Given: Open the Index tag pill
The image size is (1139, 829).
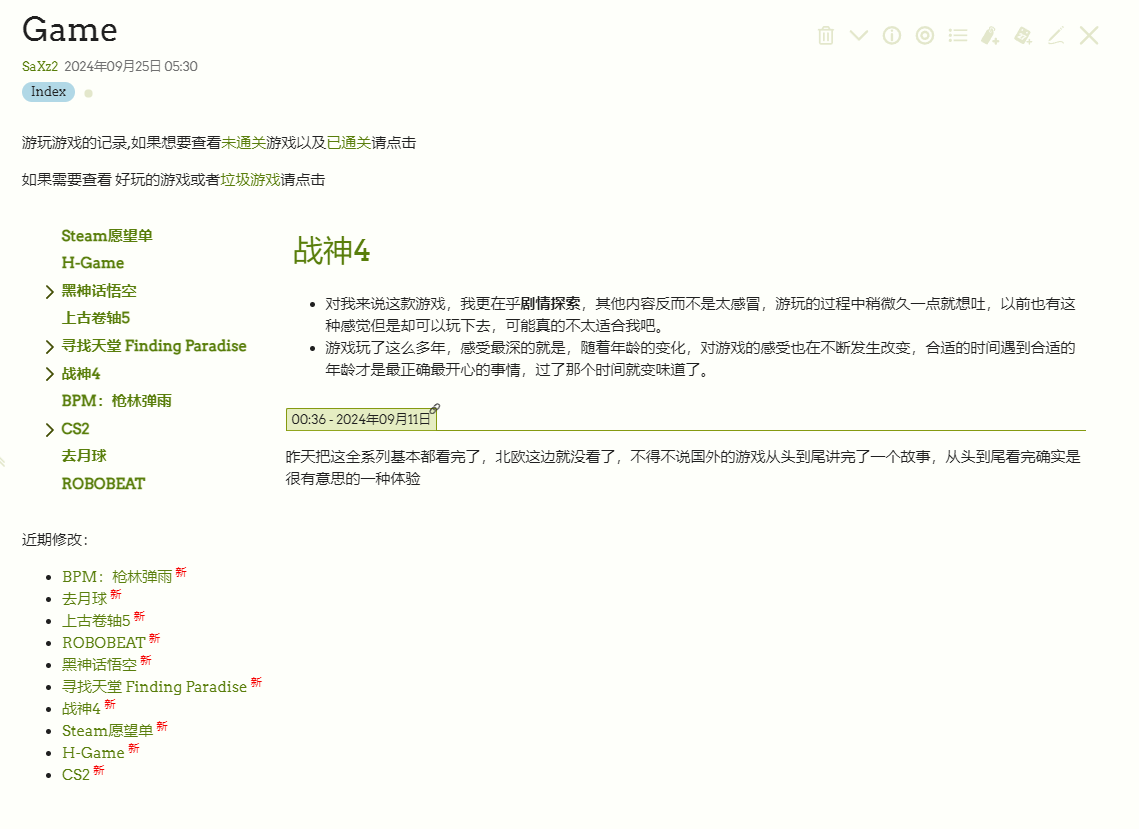Looking at the screenshot, I should [48, 92].
